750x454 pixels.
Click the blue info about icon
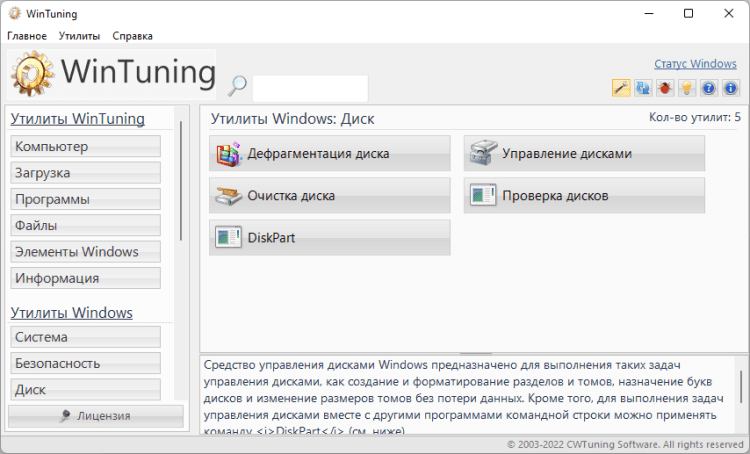pyautogui.click(x=731, y=88)
